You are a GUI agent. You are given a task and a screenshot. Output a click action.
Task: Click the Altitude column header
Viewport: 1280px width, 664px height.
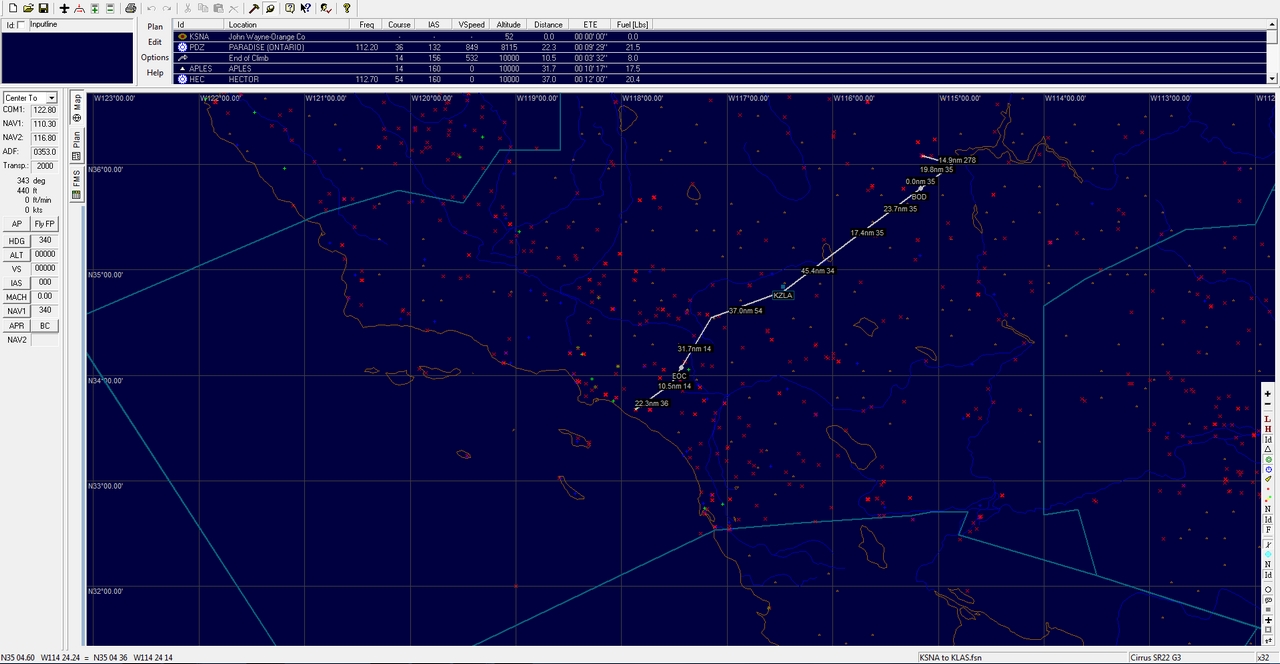point(509,24)
